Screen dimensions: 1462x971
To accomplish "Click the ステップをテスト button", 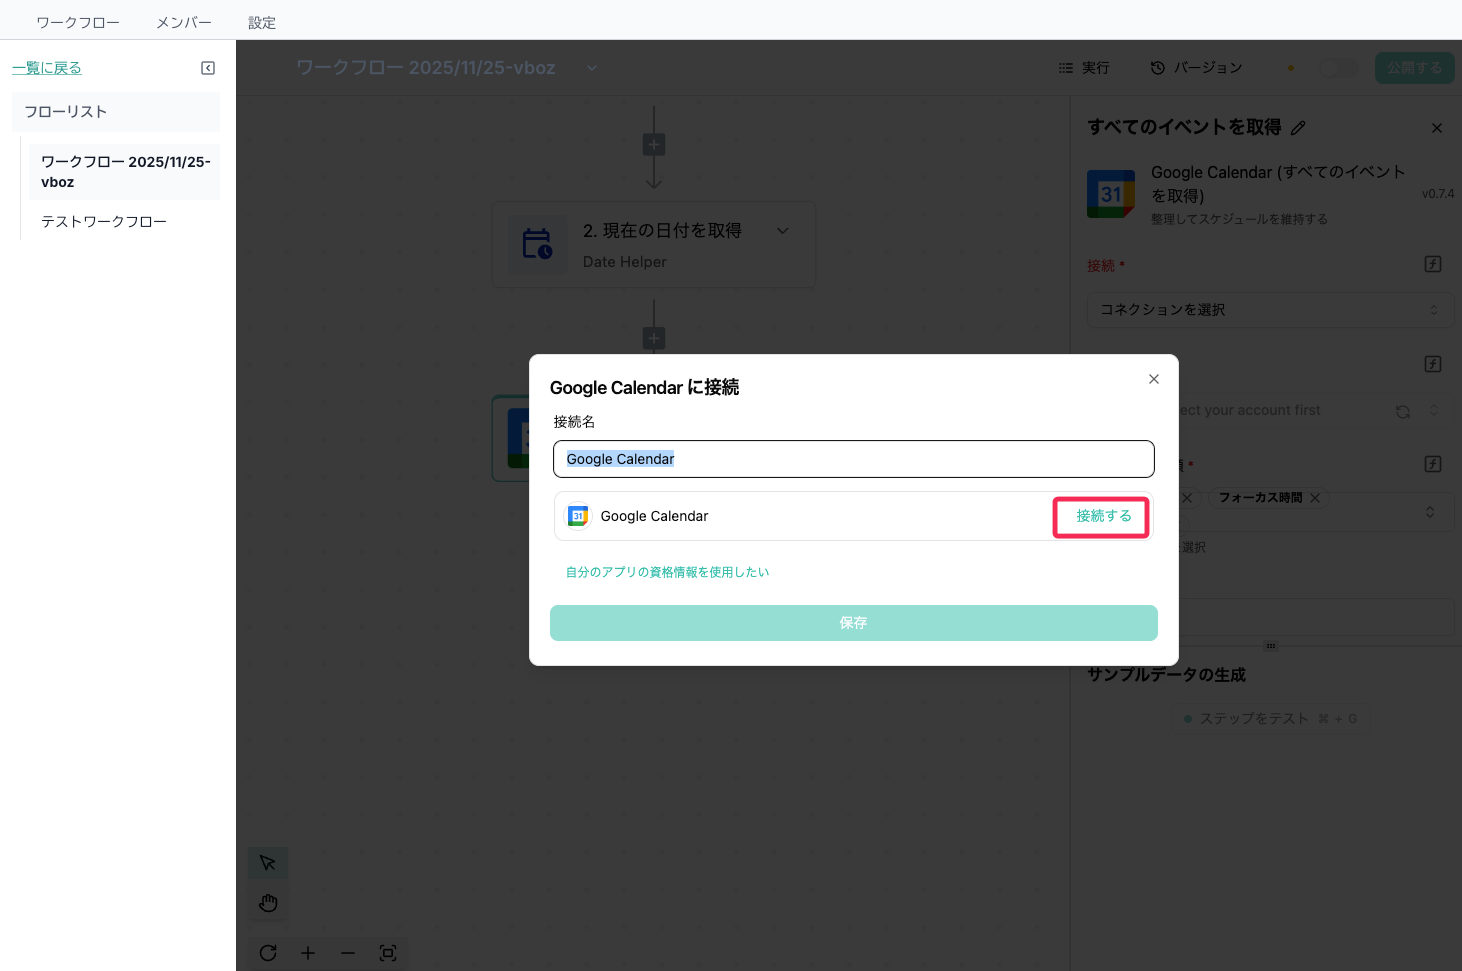I will (x=1270, y=719).
